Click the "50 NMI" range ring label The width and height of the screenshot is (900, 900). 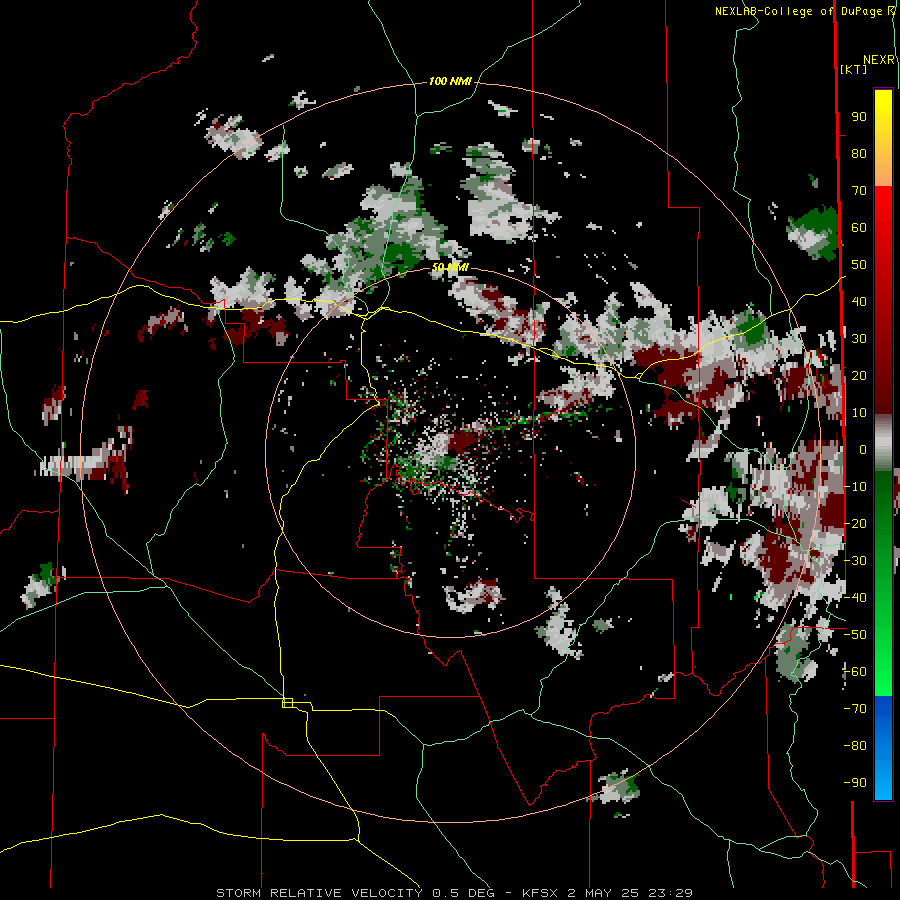point(451,267)
